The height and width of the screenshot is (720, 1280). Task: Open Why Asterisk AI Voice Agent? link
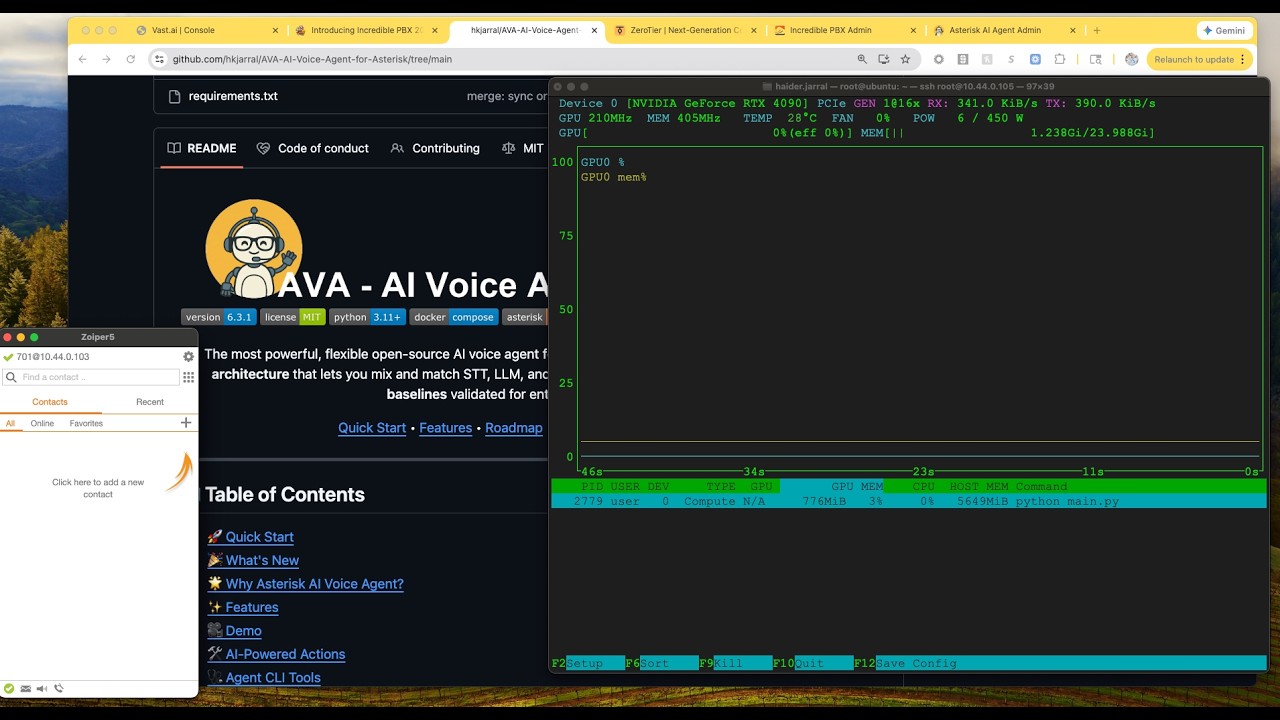pyautogui.click(x=314, y=584)
